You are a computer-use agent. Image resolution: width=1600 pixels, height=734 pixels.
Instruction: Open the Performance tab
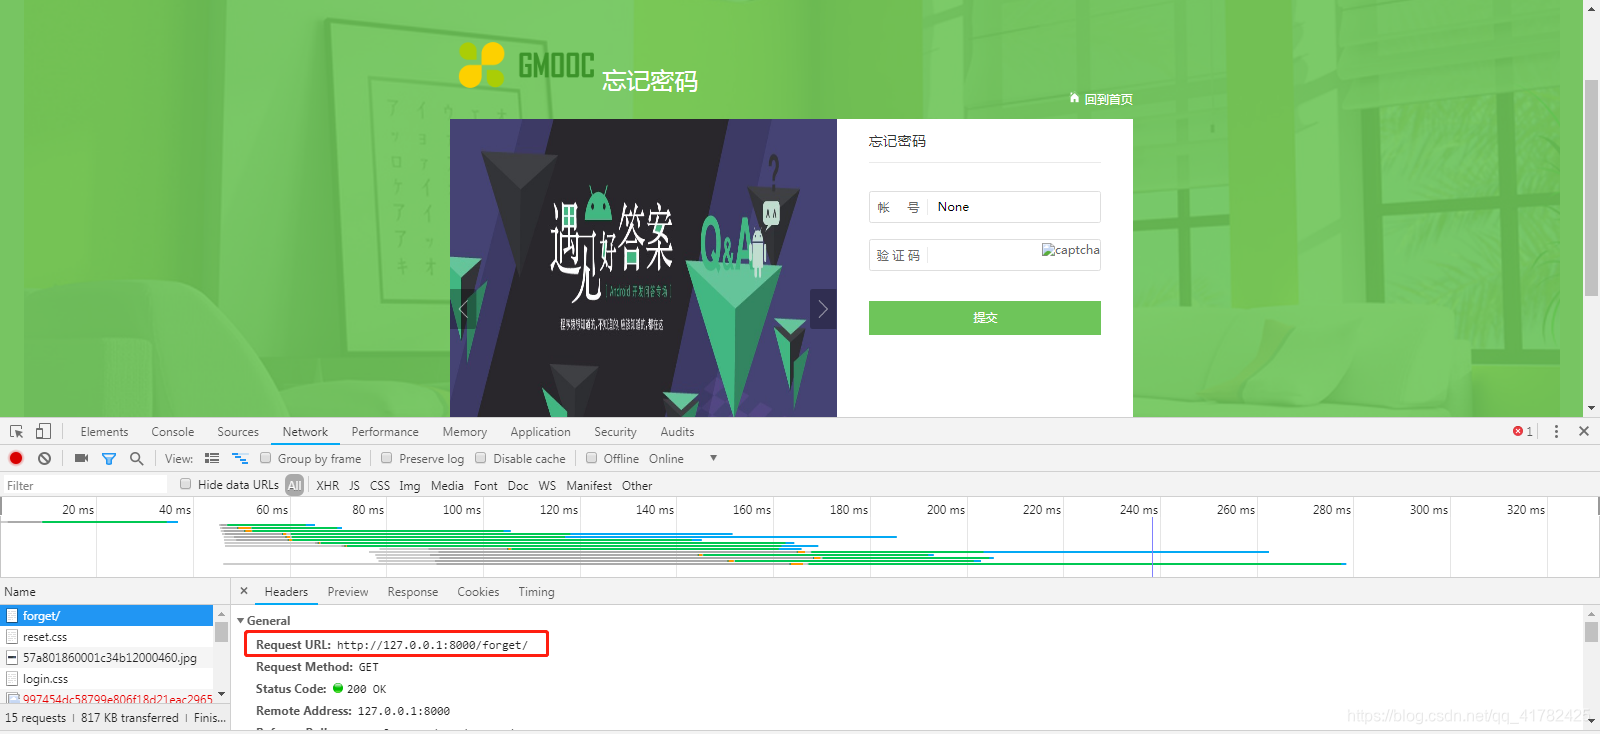coord(385,432)
